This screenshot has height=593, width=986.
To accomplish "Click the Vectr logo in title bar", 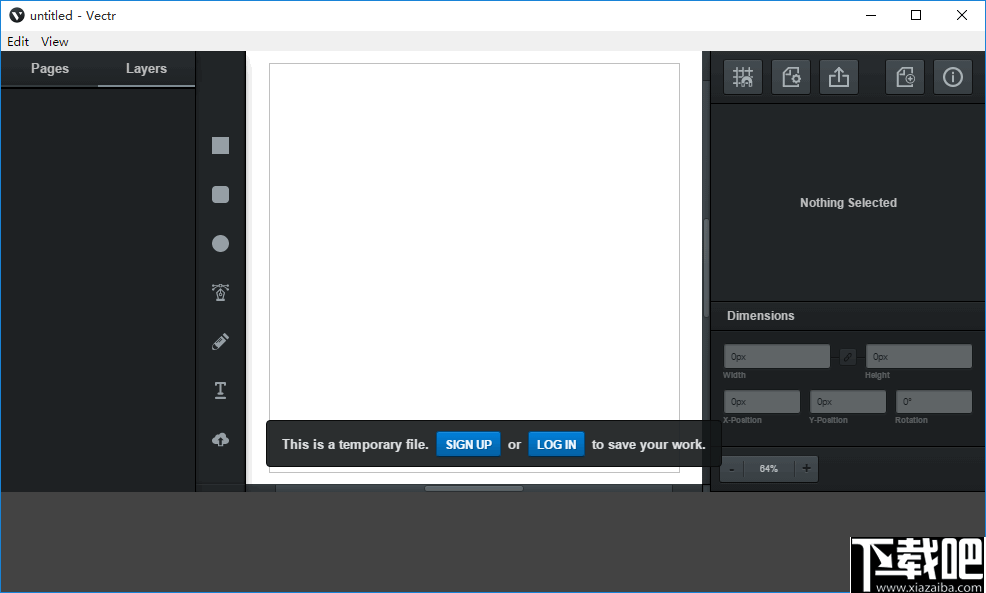I will click(x=16, y=15).
